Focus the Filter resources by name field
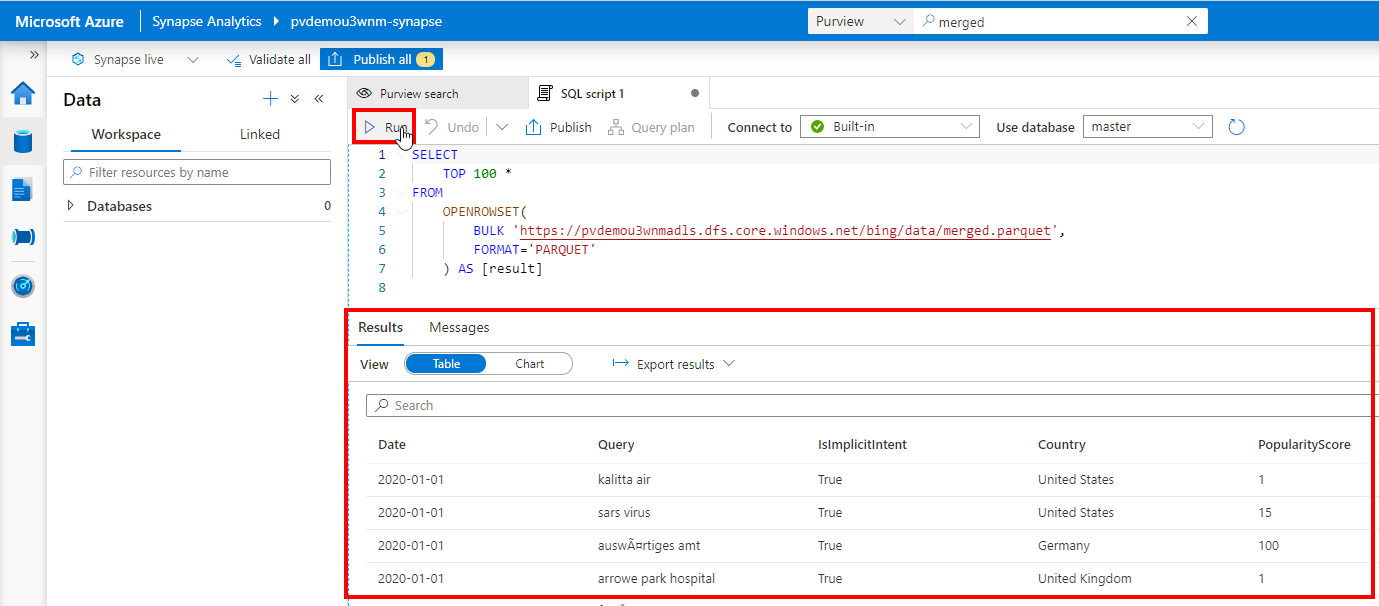 click(197, 172)
